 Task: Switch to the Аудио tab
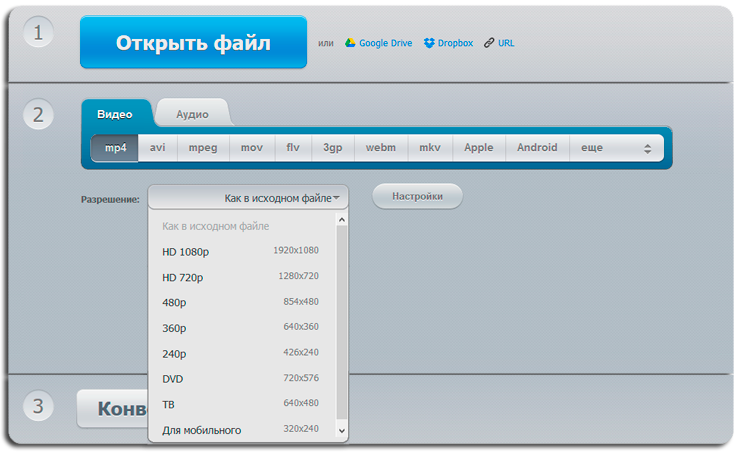(x=192, y=114)
